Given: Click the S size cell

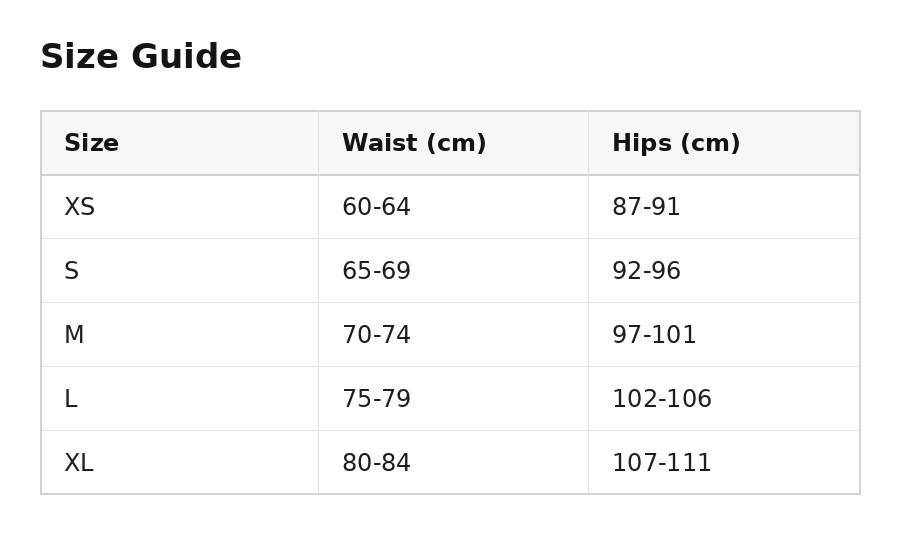Looking at the screenshot, I should pos(180,271).
